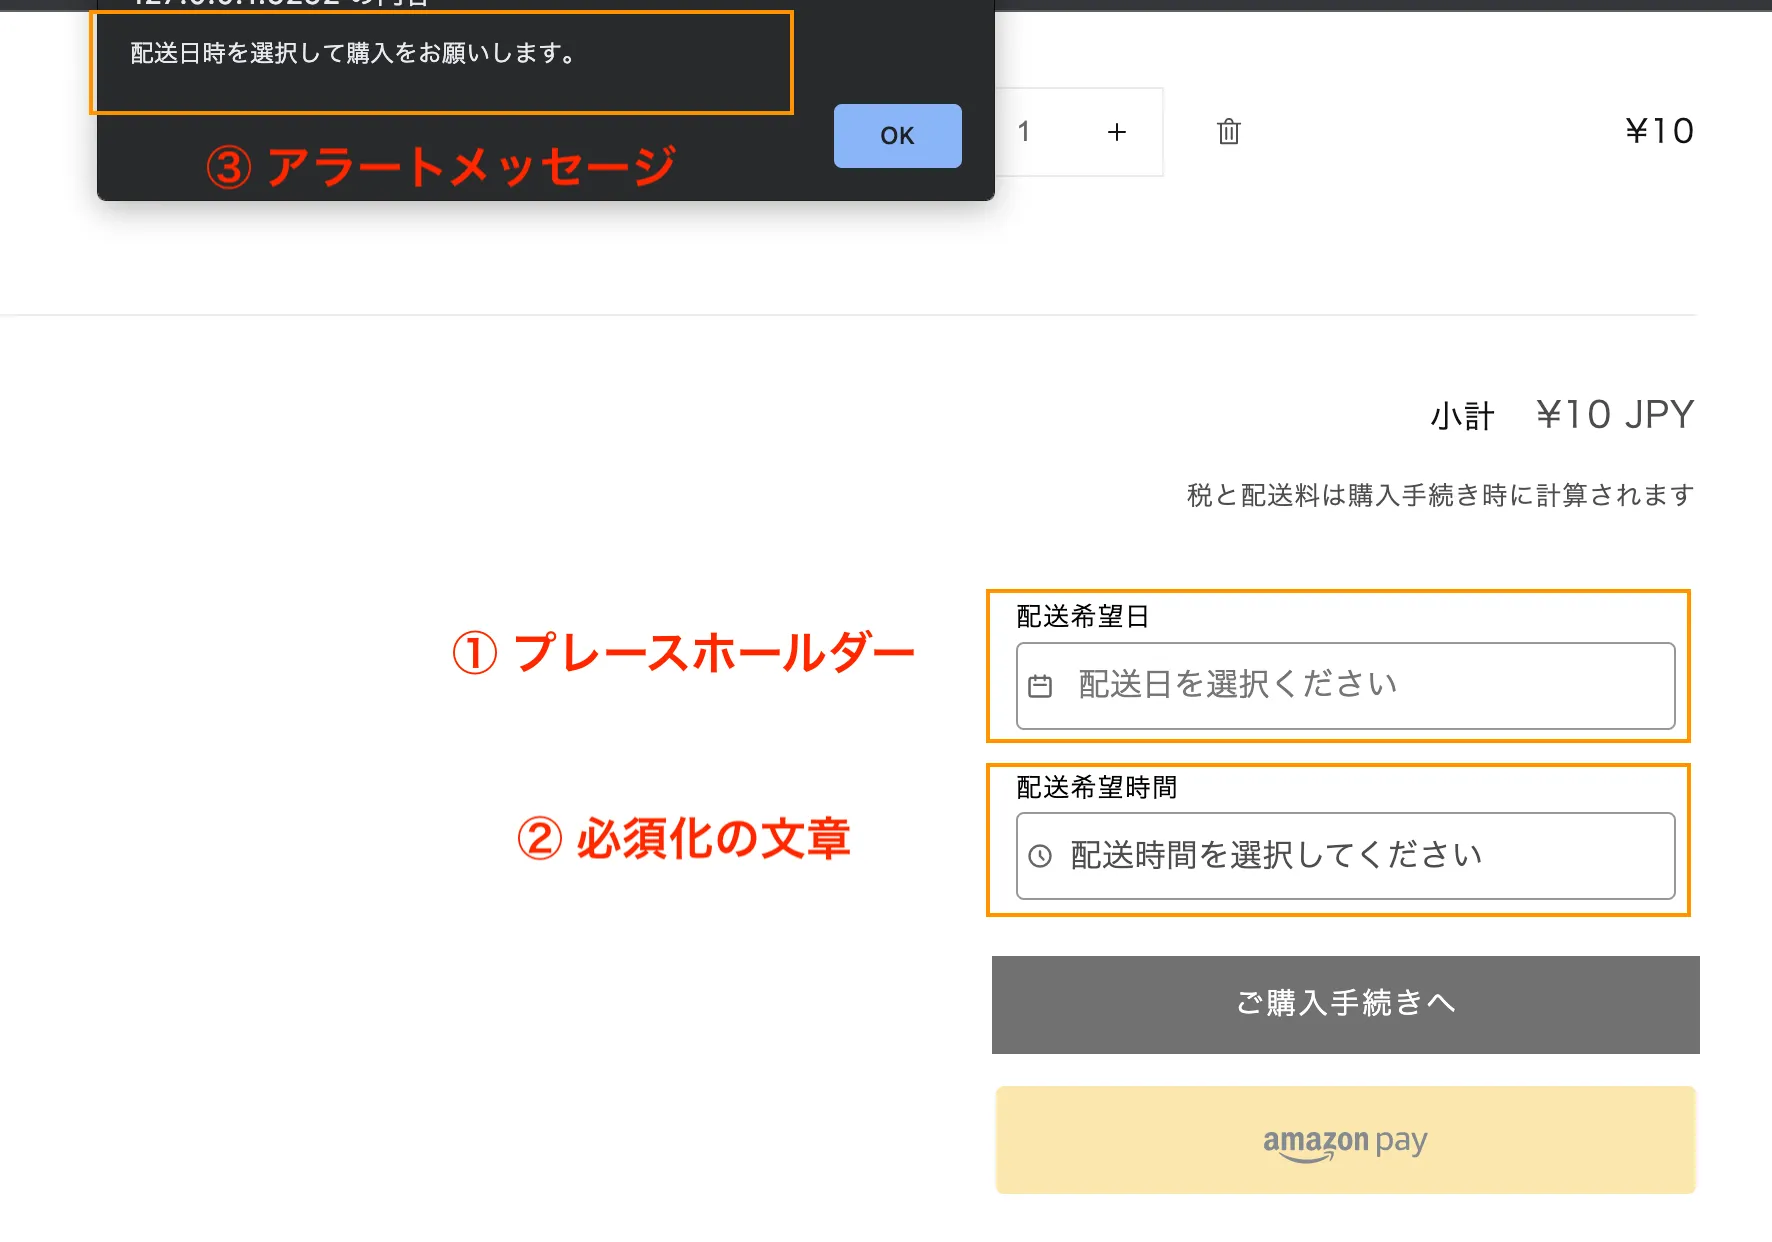The width and height of the screenshot is (1772, 1242).
Task: Click the tax and shipping note 税と配送料は購入手続き時に計算されます
Action: tap(1439, 495)
